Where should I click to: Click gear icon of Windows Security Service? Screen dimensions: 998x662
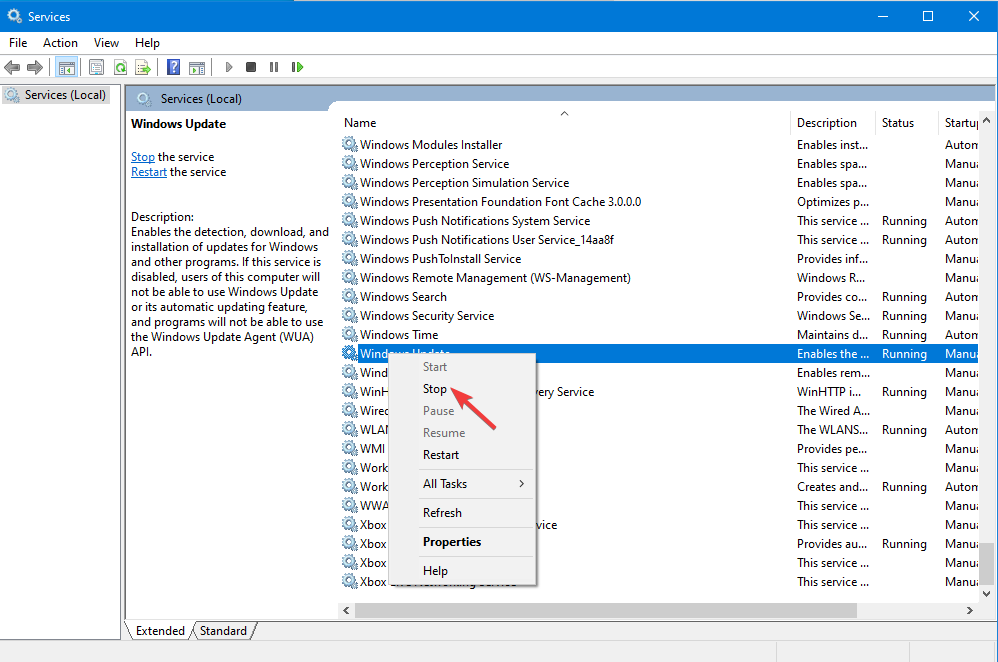(x=349, y=316)
